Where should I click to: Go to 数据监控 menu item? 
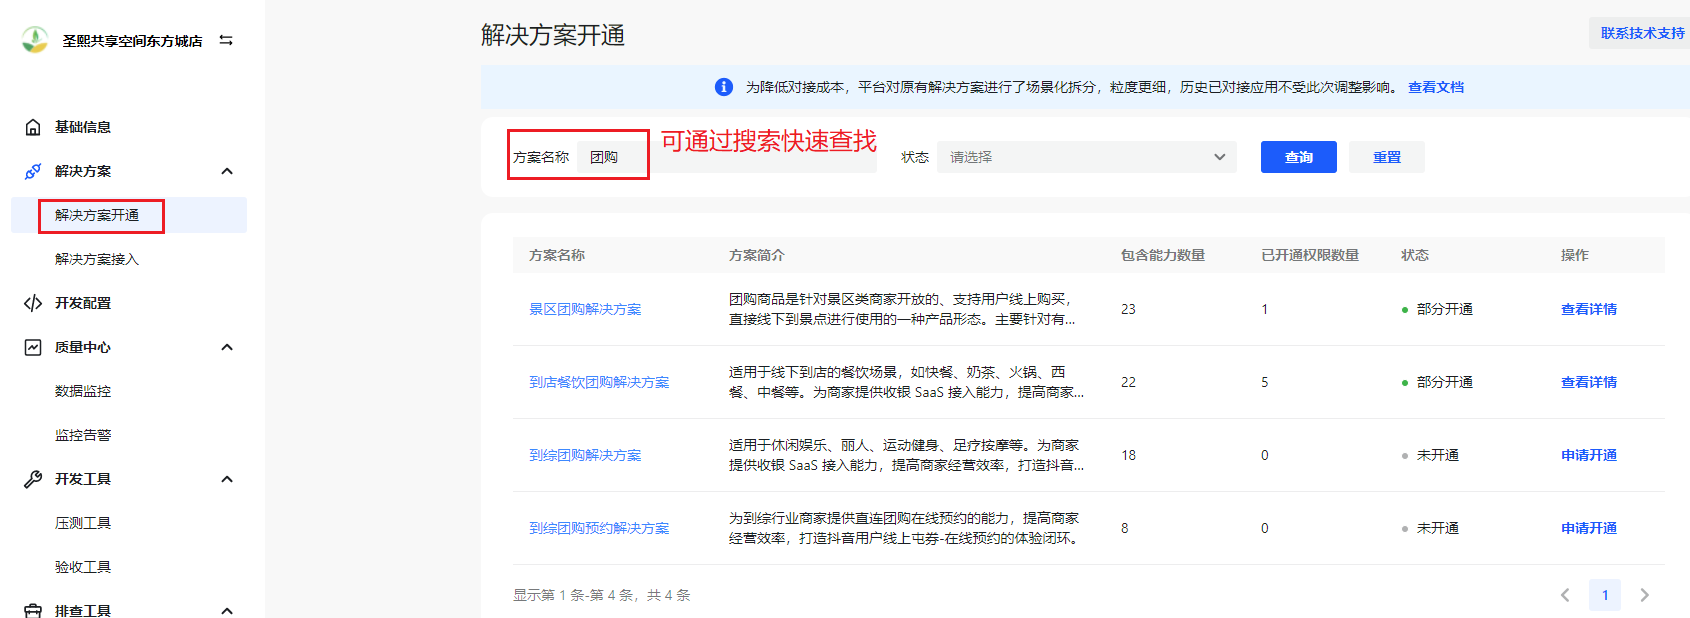coord(83,391)
